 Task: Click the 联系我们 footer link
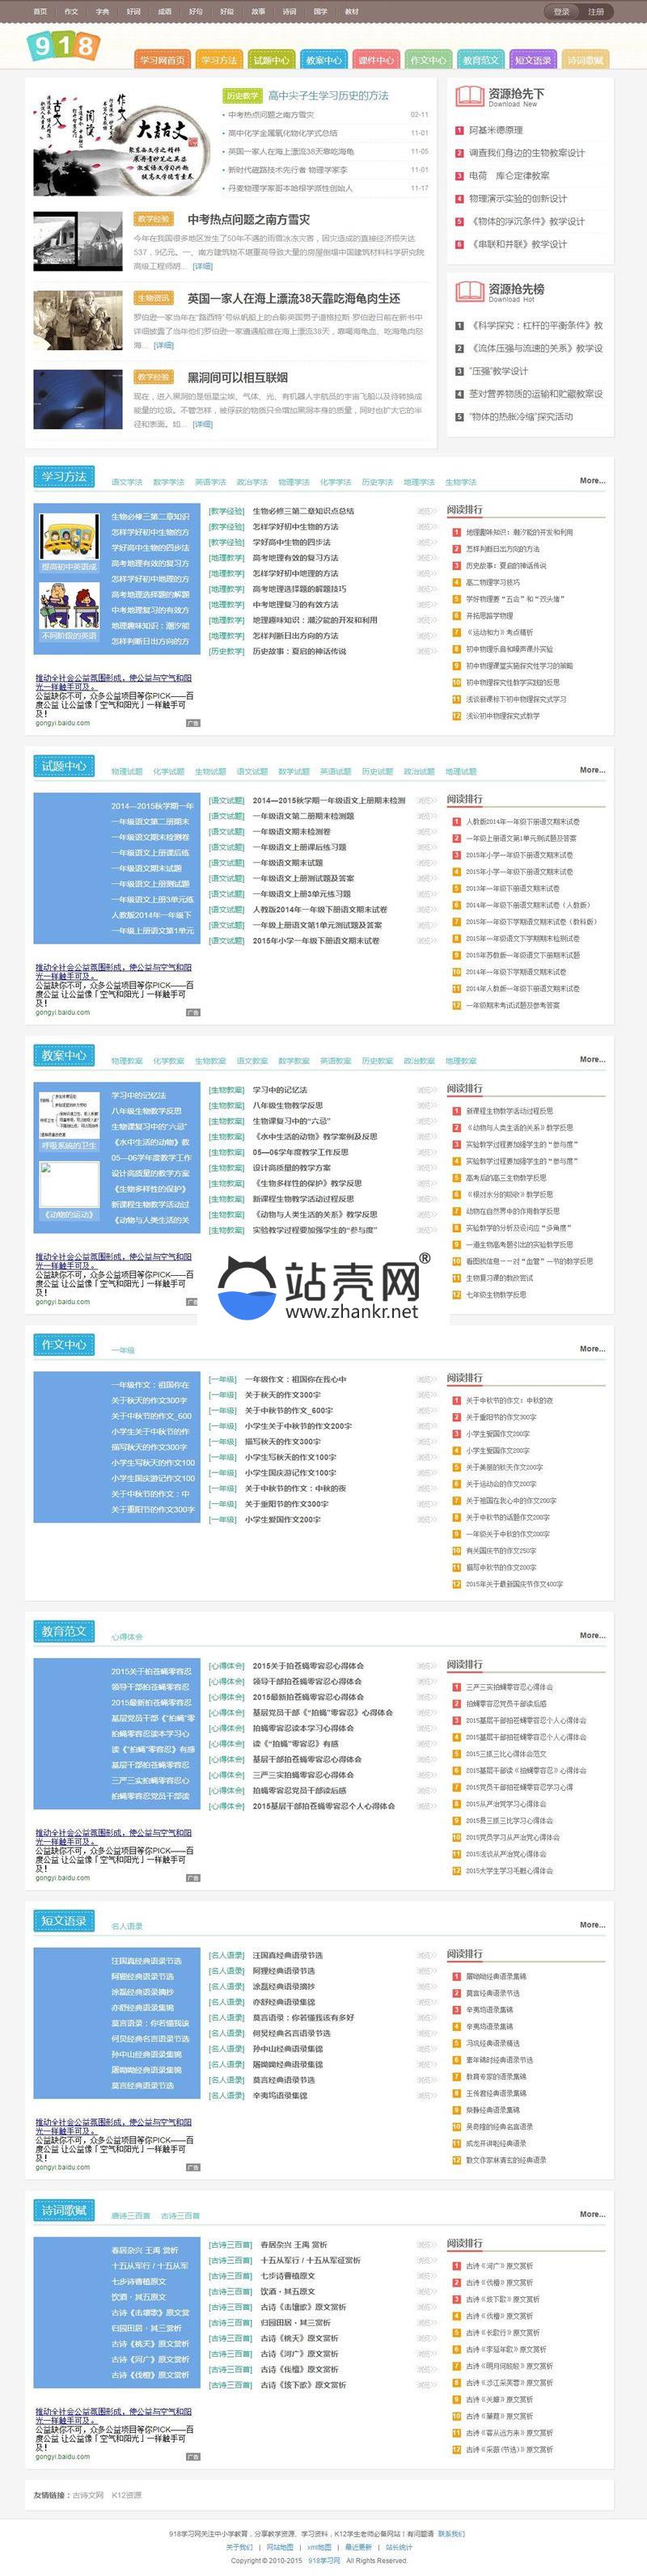tap(451, 2533)
